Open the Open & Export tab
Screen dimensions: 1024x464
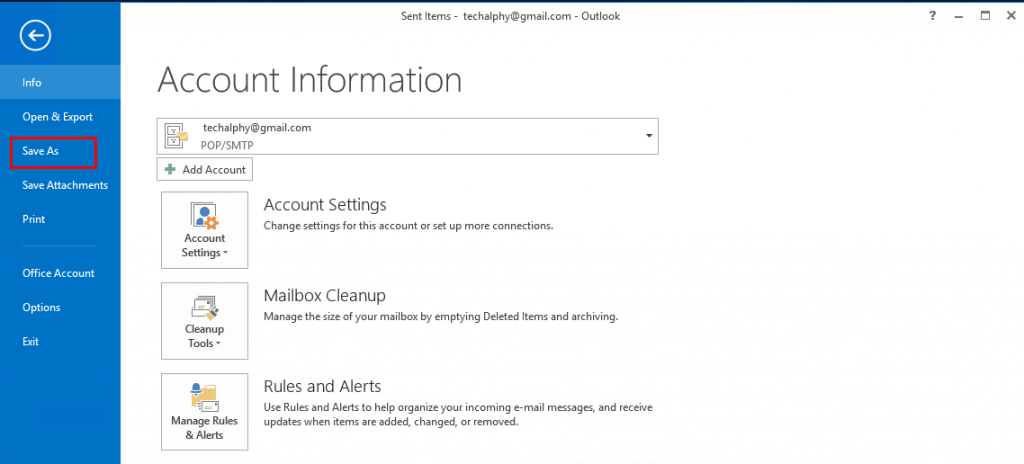point(60,116)
